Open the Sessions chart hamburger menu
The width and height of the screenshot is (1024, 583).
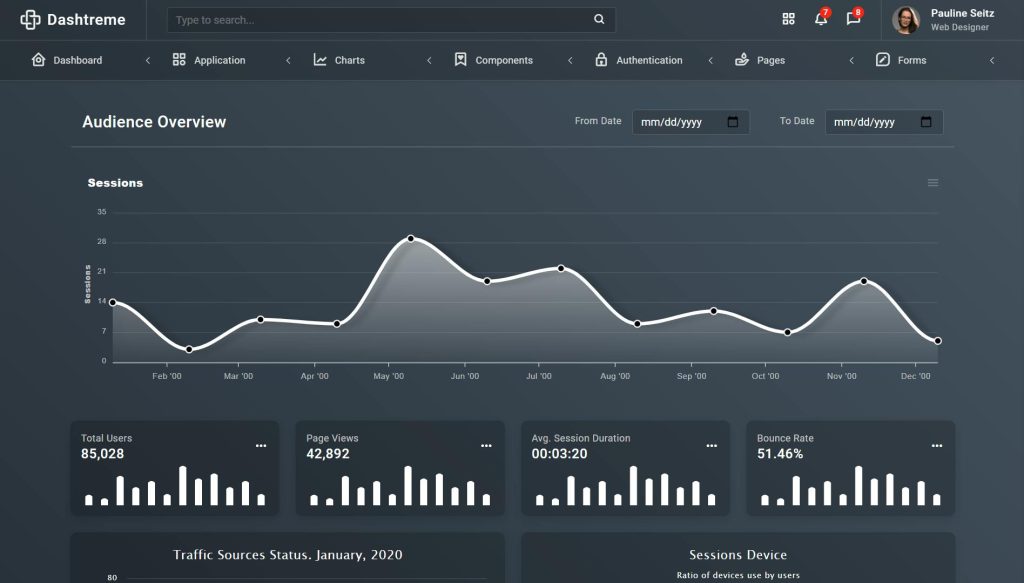(933, 182)
